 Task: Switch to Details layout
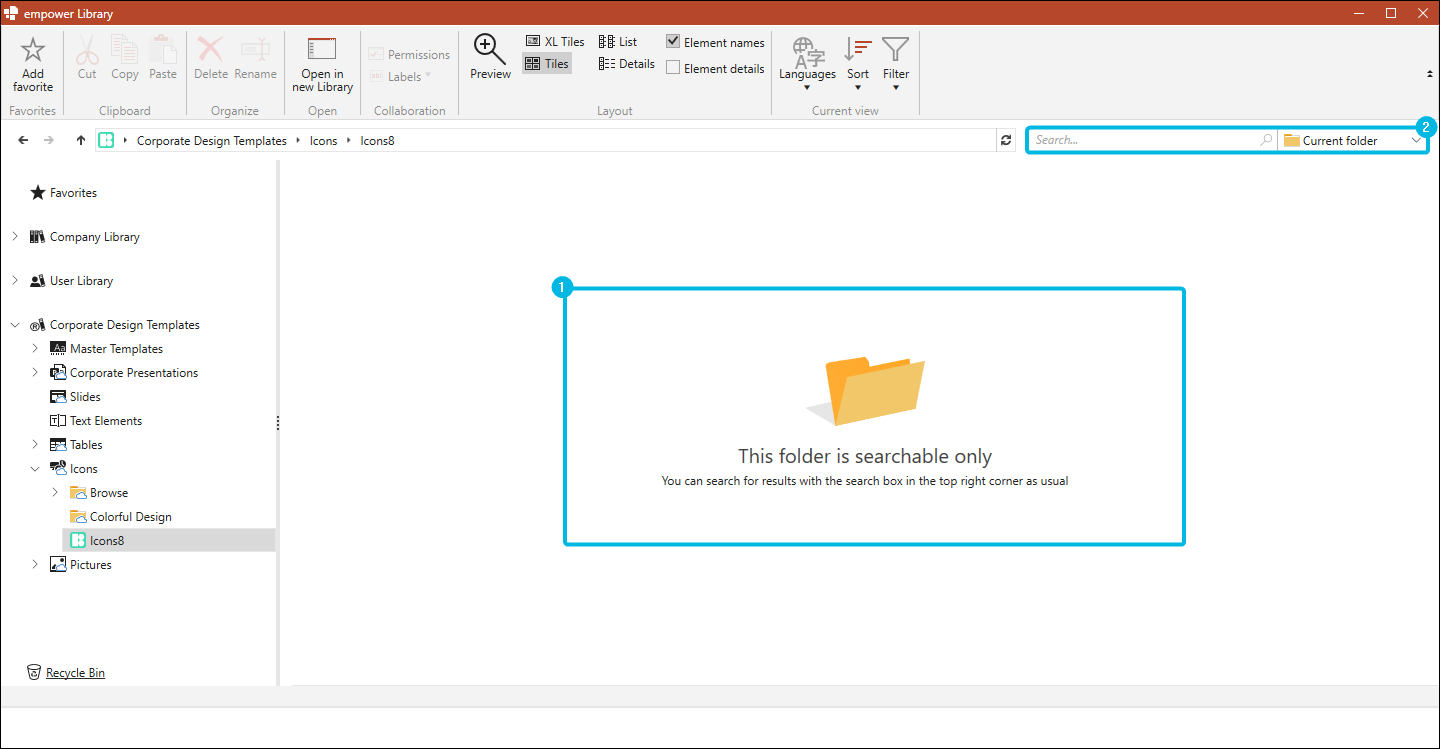627,64
